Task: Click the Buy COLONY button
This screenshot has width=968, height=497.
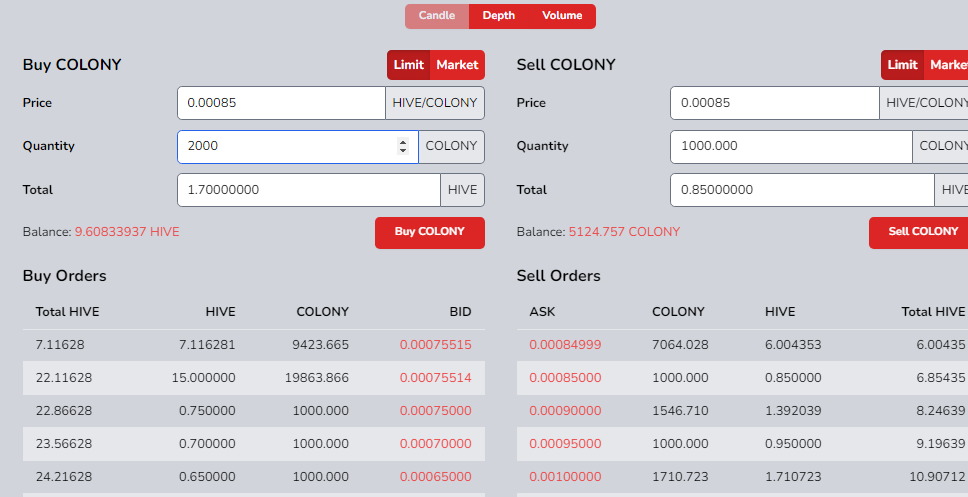Action: pos(430,232)
